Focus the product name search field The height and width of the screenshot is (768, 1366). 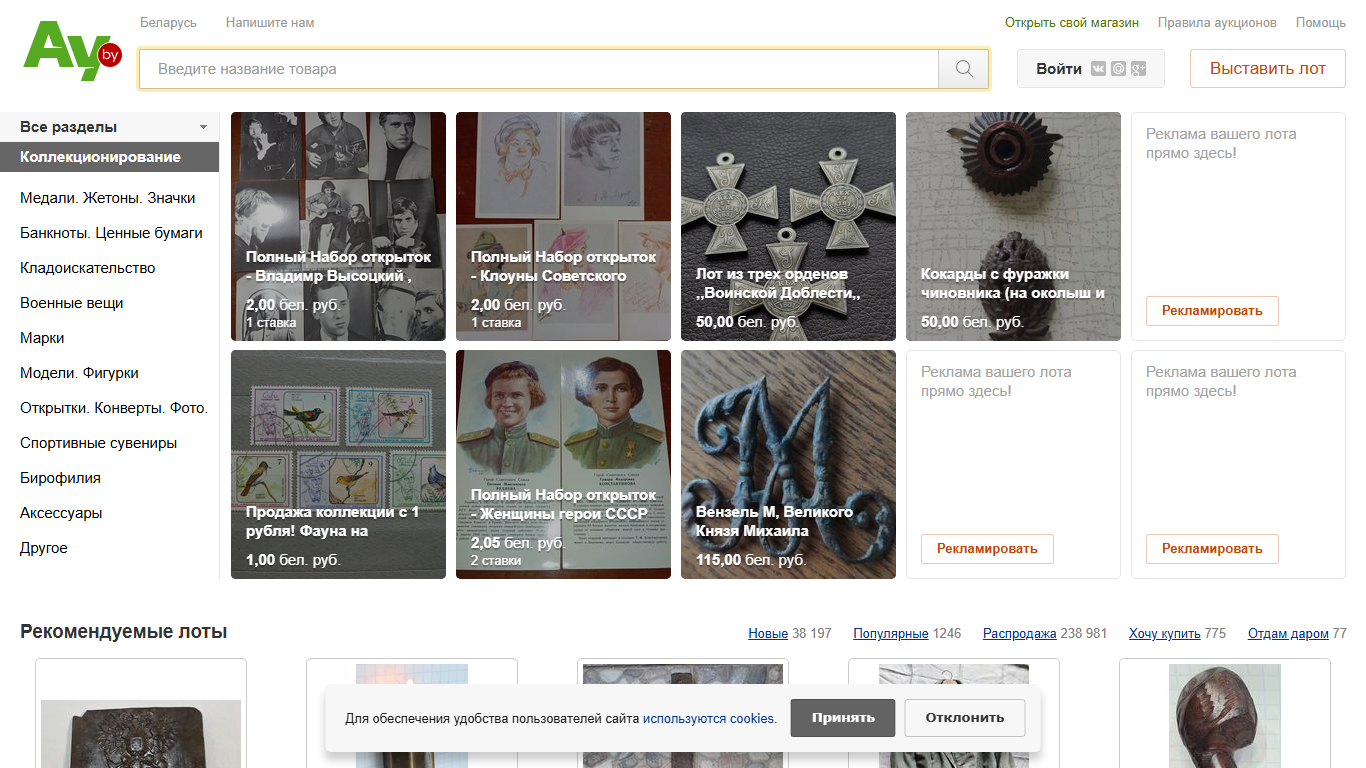pos(539,69)
